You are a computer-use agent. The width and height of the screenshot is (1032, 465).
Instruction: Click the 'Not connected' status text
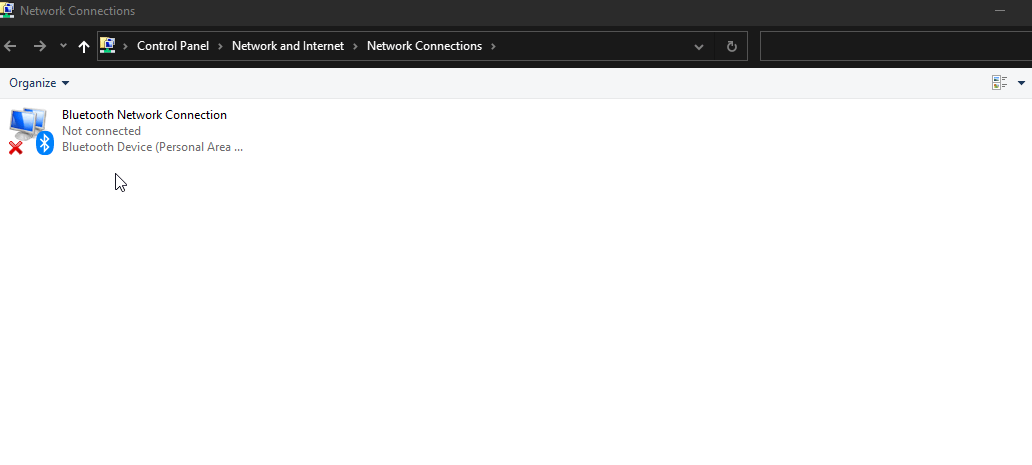101,131
